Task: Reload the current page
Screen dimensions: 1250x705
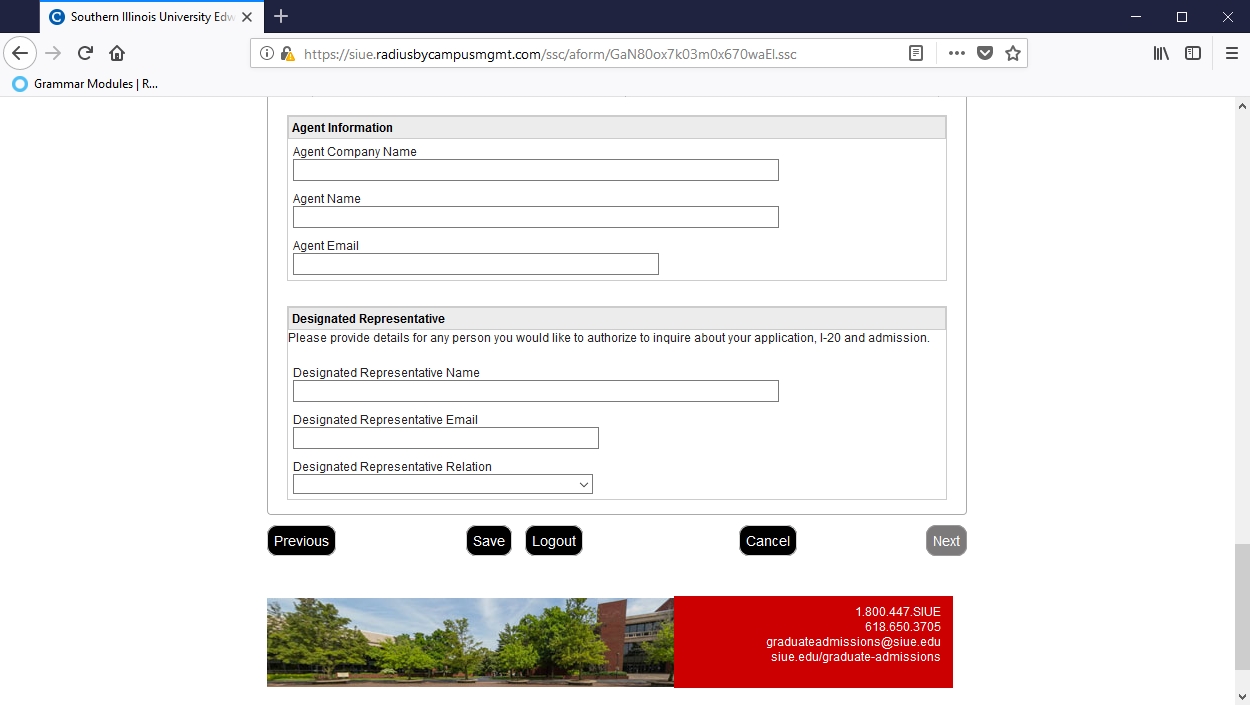Action: pyautogui.click(x=85, y=54)
